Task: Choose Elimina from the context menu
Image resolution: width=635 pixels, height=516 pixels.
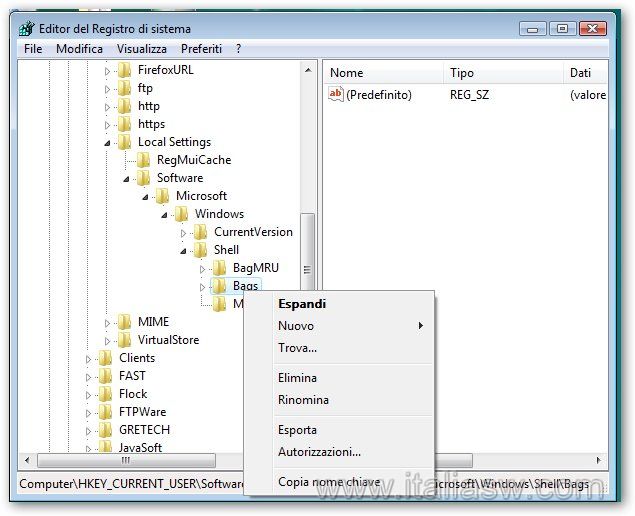Action: 297,378
